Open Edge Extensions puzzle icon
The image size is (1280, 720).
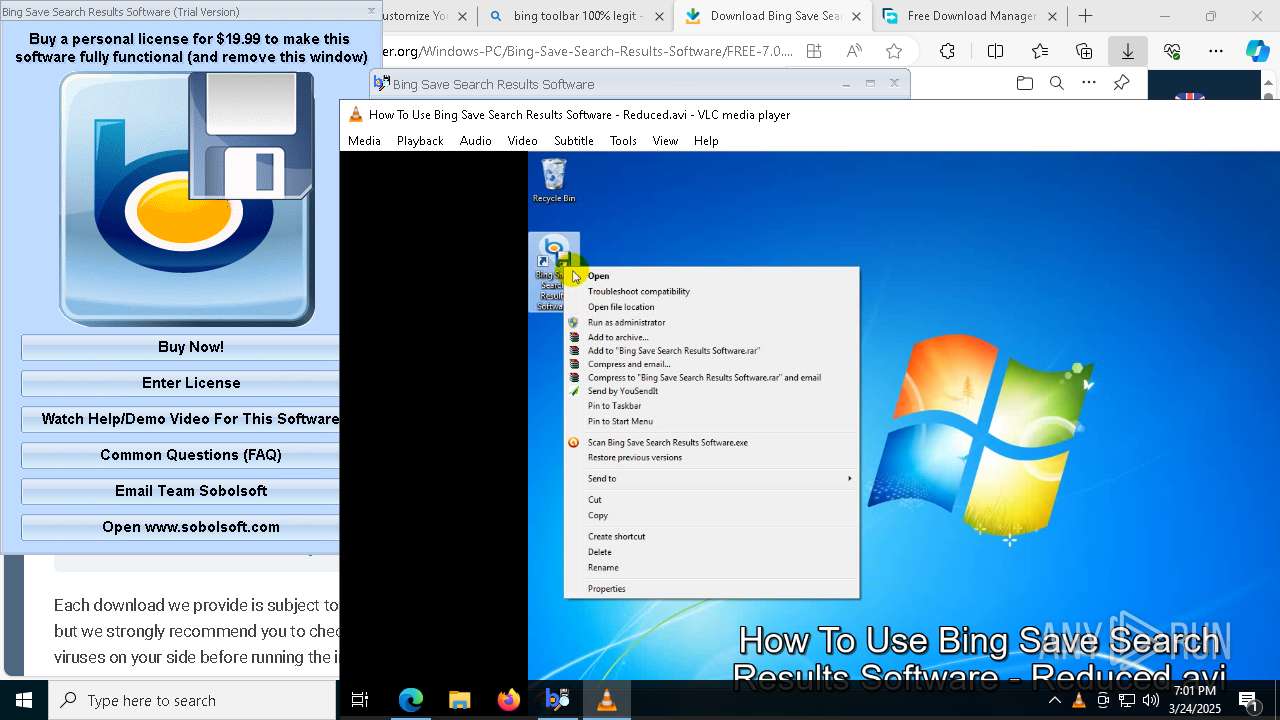coord(947,51)
